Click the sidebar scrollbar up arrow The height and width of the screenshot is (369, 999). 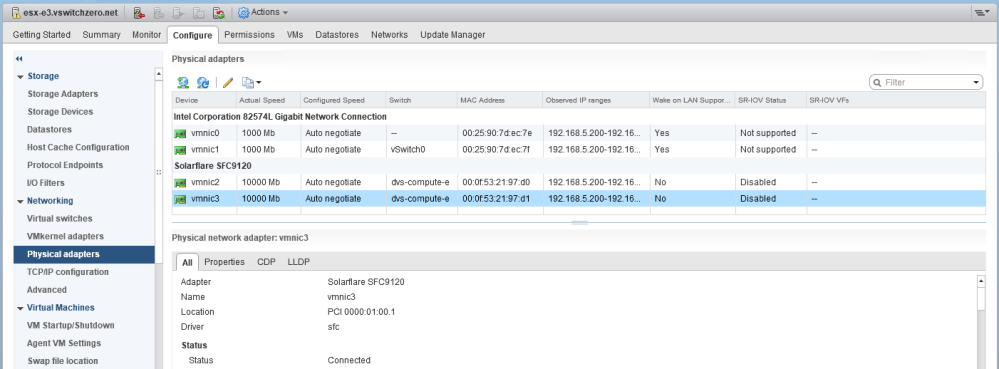(x=159, y=75)
